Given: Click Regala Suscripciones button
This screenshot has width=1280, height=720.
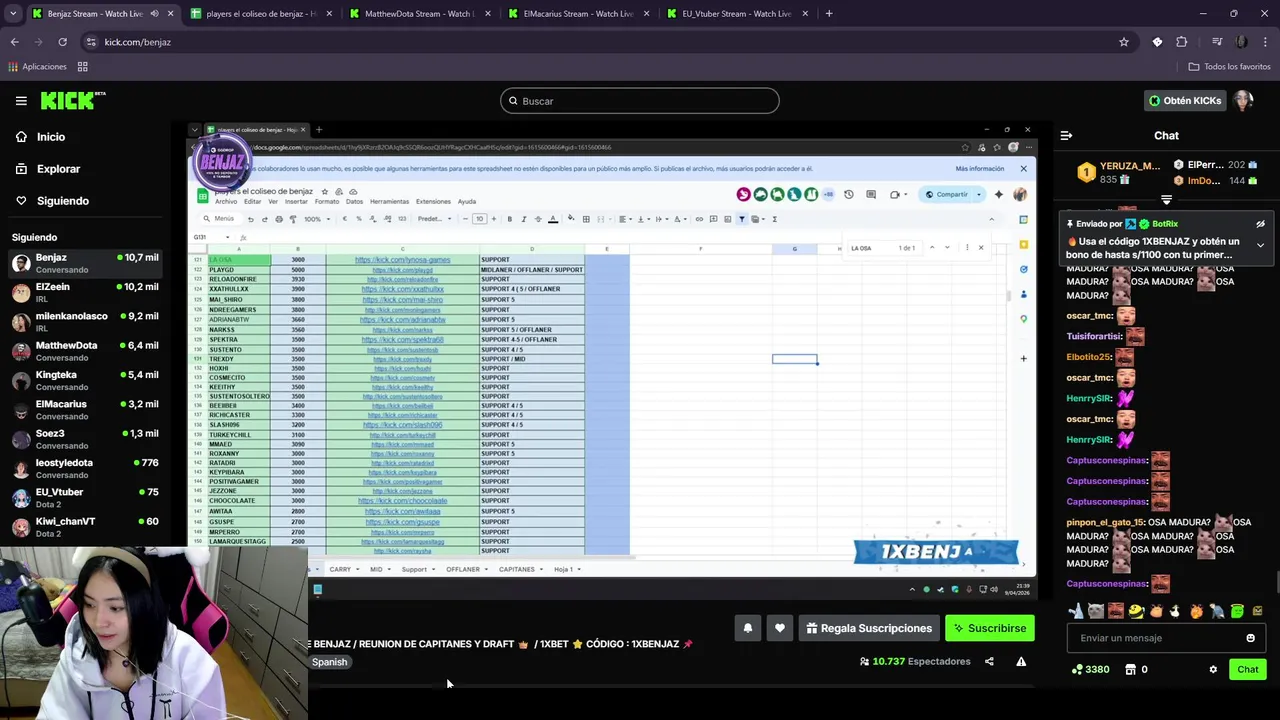Looking at the screenshot, I should [x=869, y=628].
